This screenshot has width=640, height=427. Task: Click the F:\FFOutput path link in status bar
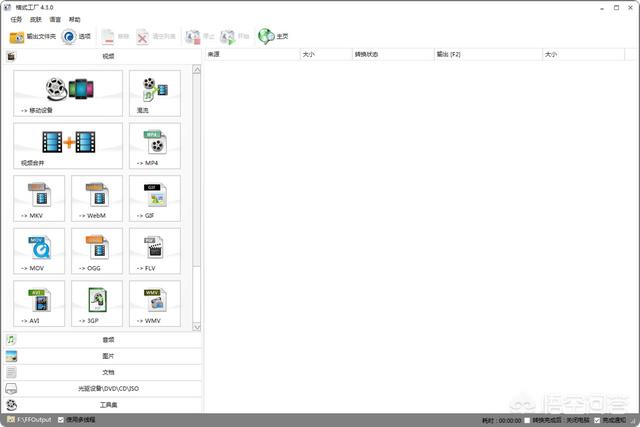pyautogui.click(x=34, y=420)
